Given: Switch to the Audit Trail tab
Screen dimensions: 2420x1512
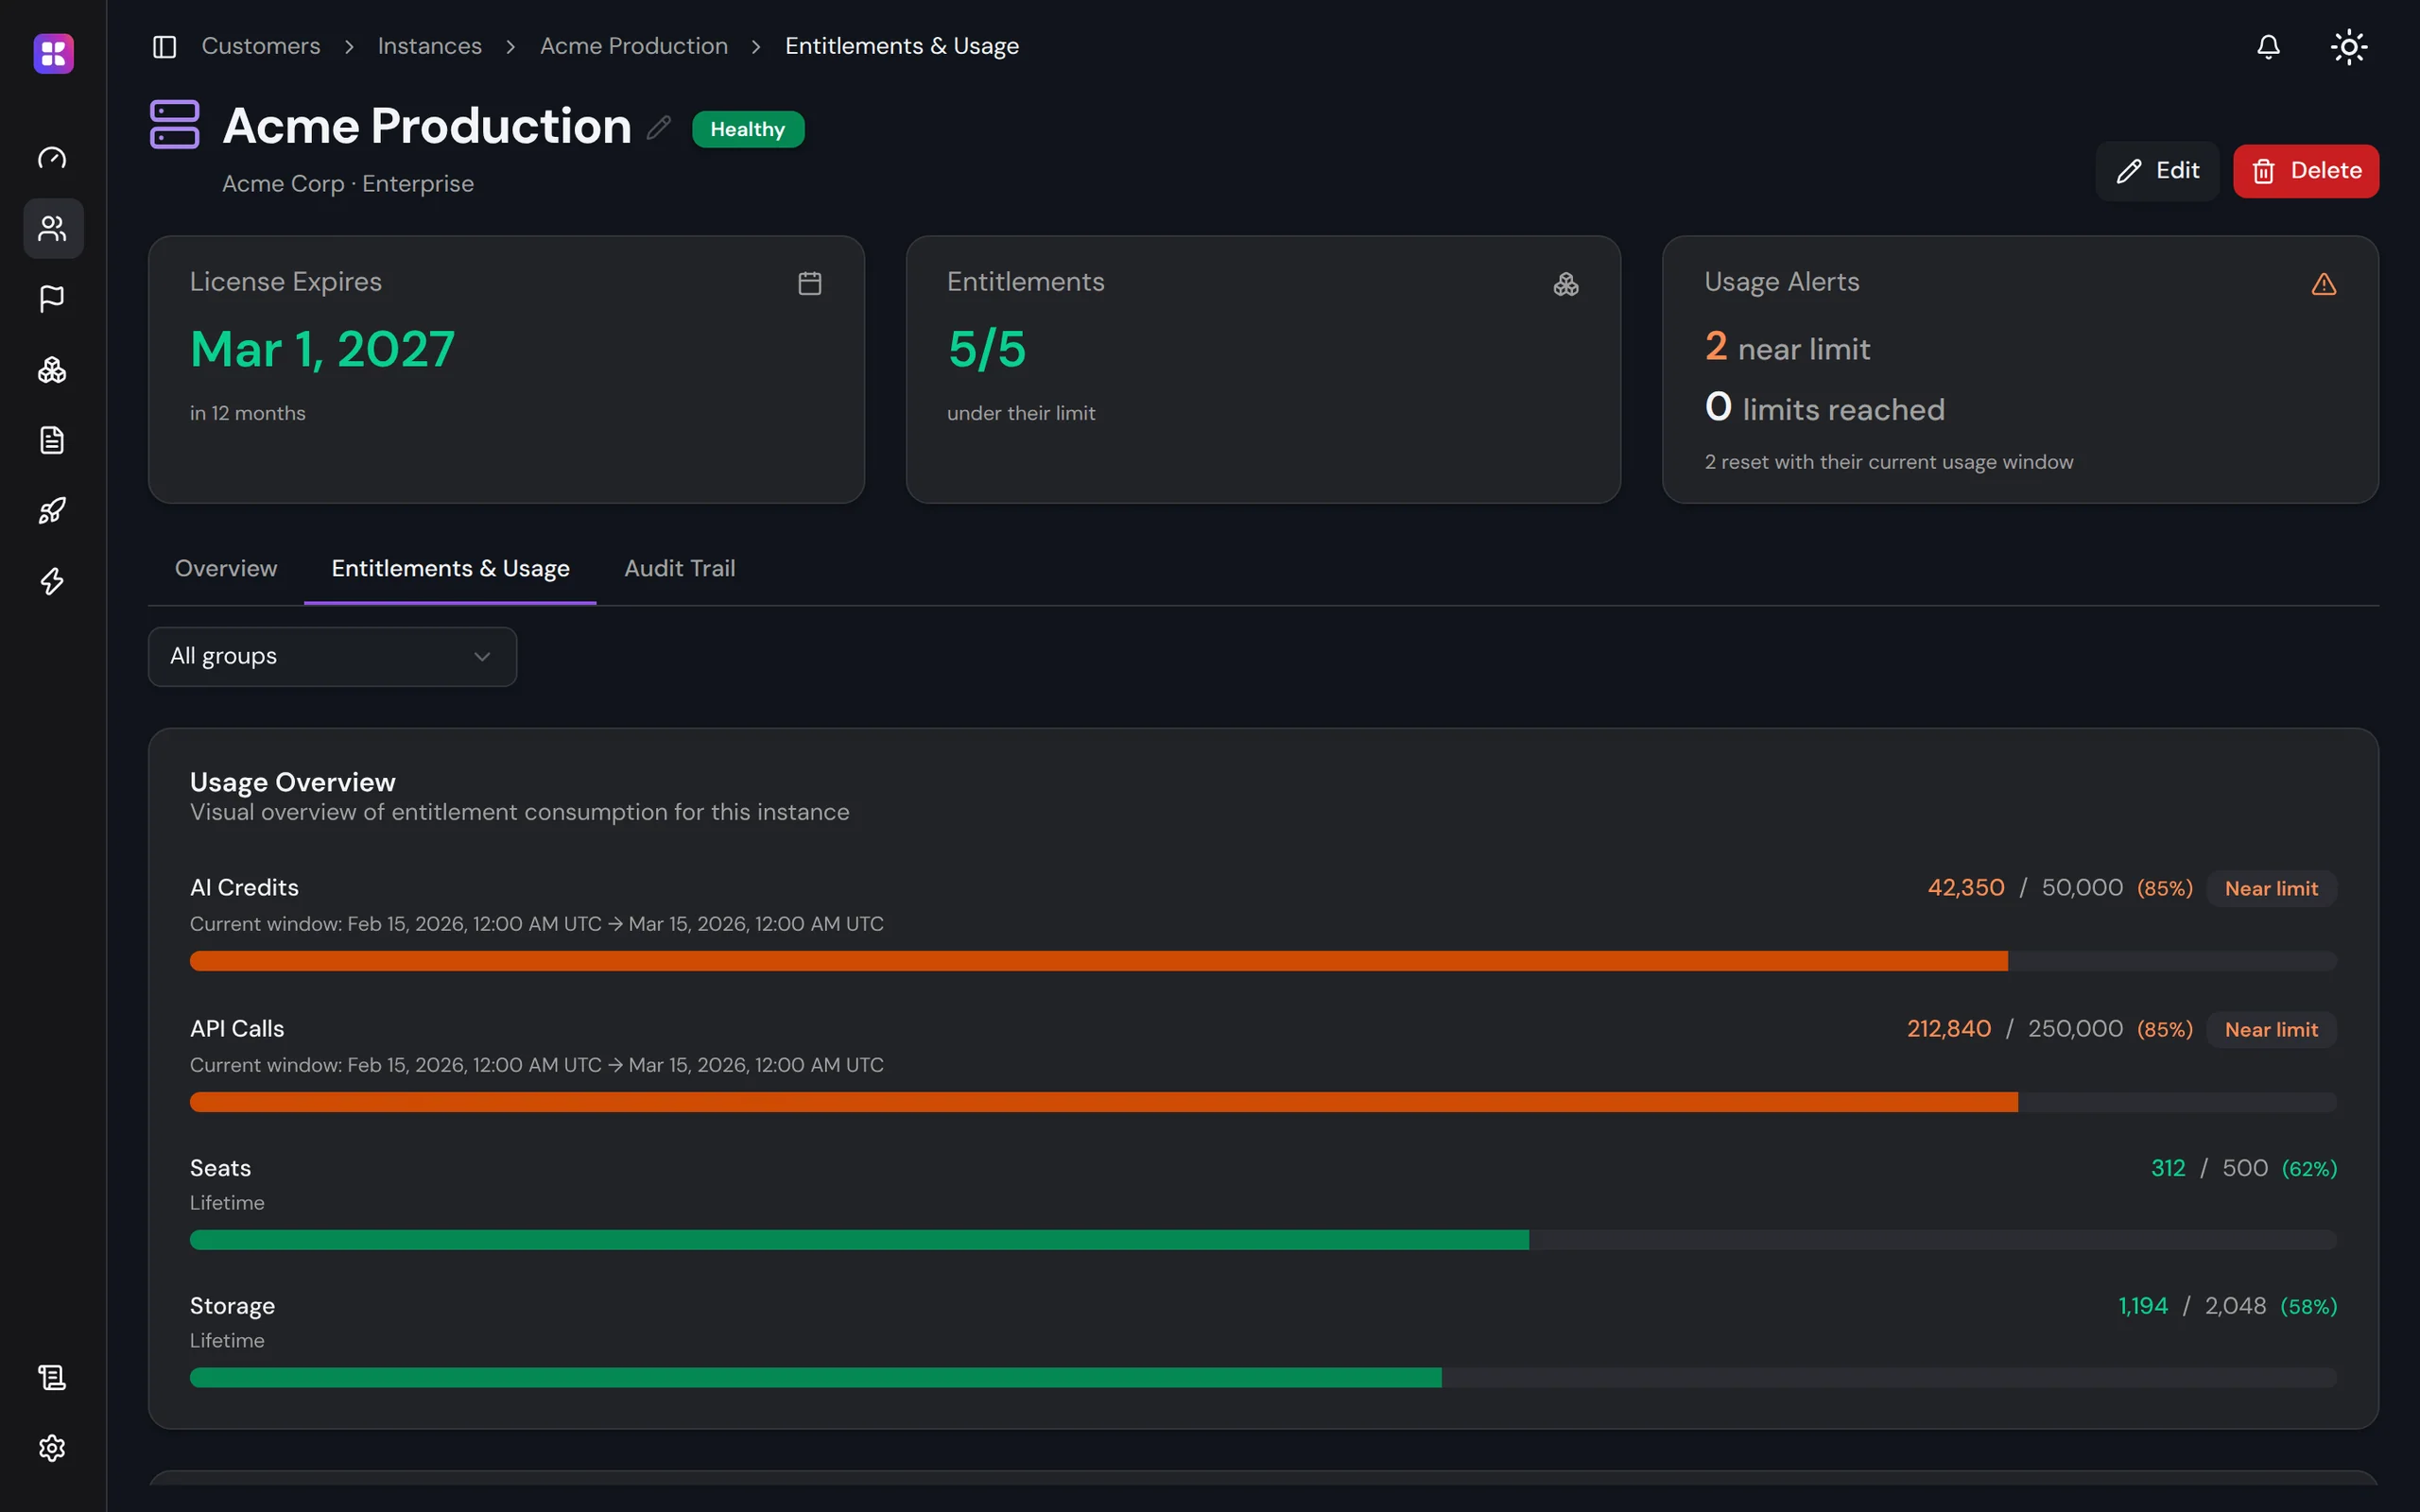Looking at the screenshot, I should coord(680,568).
